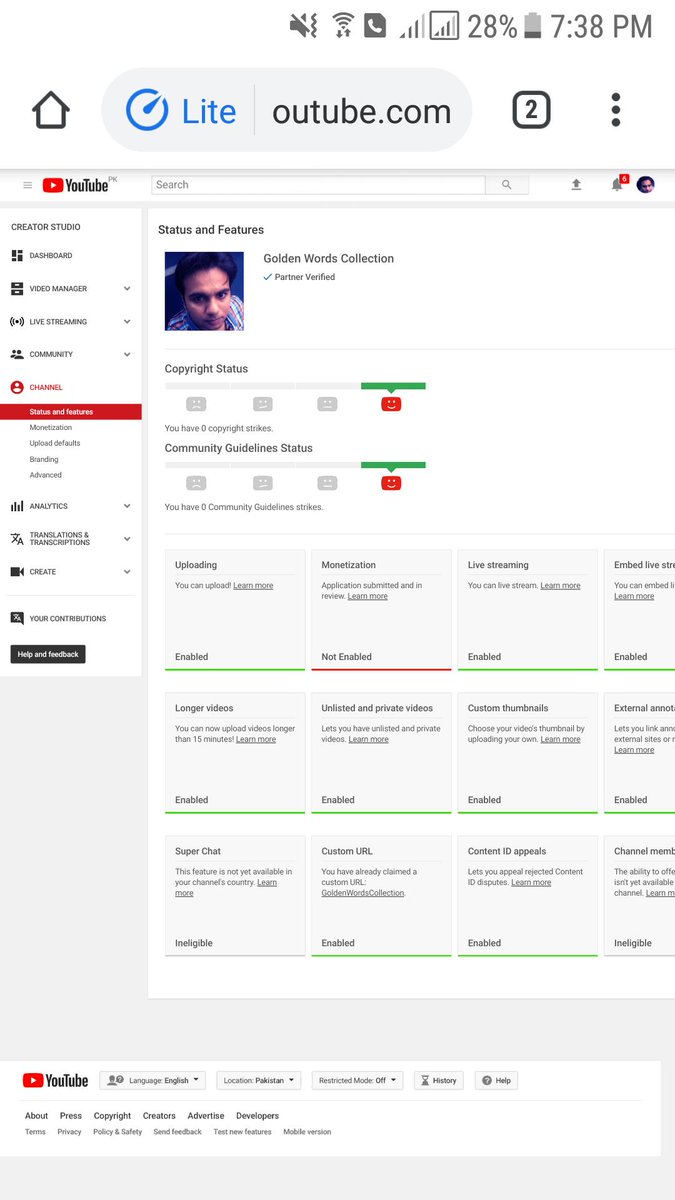Click the footer Help button
This screenshot has width=675, height=1200.
497,1081
